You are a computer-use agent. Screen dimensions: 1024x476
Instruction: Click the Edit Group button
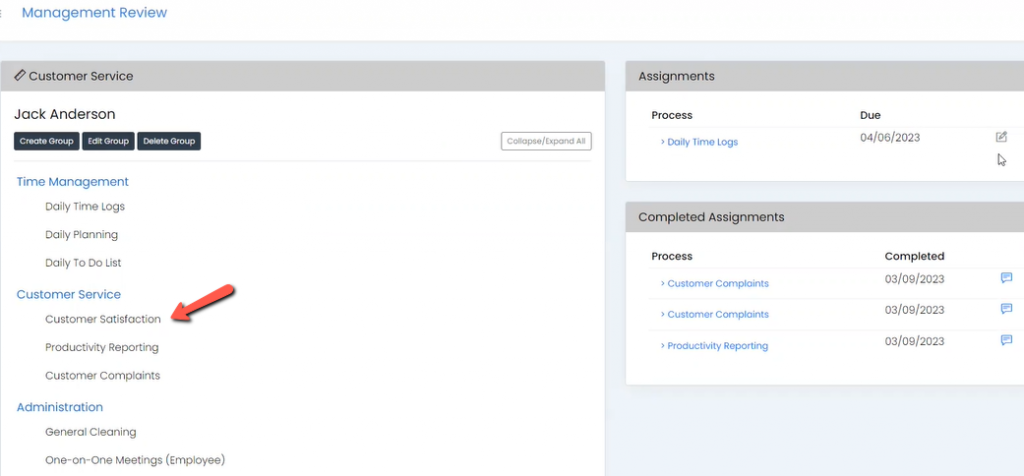(108, 141)
